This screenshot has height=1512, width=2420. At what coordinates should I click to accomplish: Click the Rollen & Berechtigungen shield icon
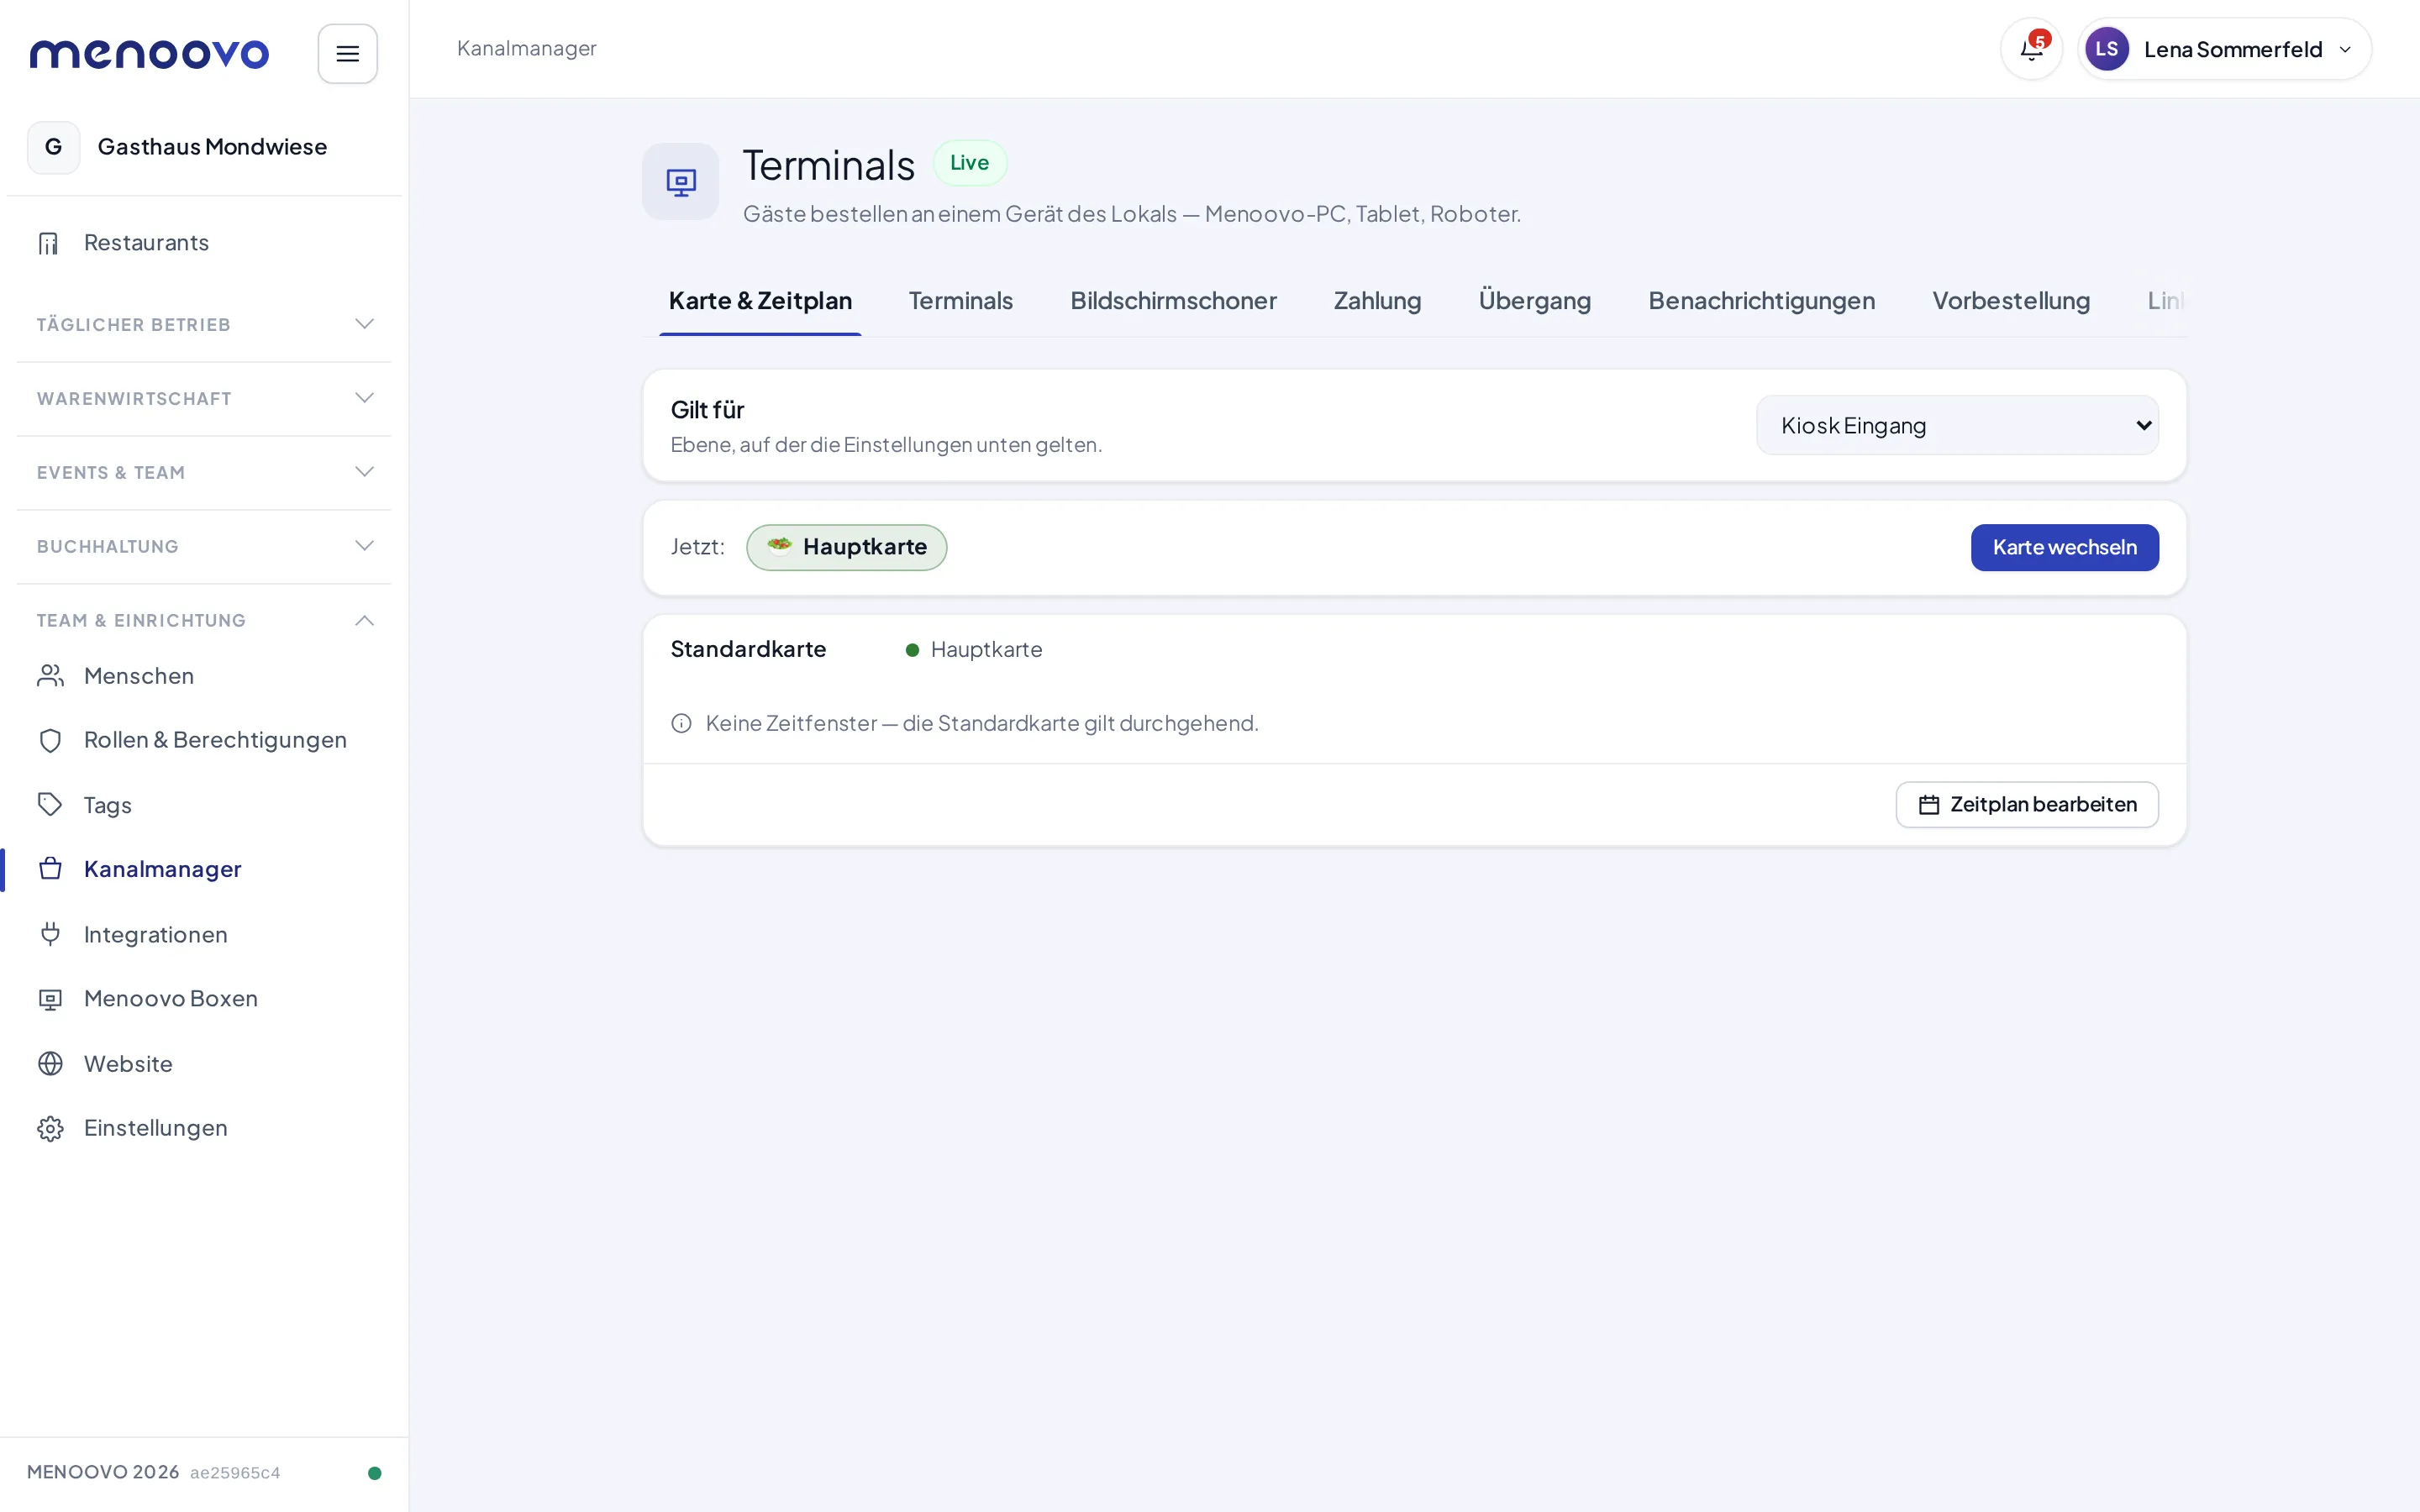50,740
